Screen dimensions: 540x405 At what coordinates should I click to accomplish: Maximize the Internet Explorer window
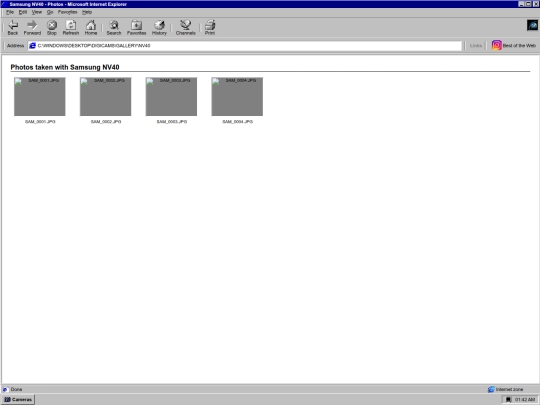(528, 4)
